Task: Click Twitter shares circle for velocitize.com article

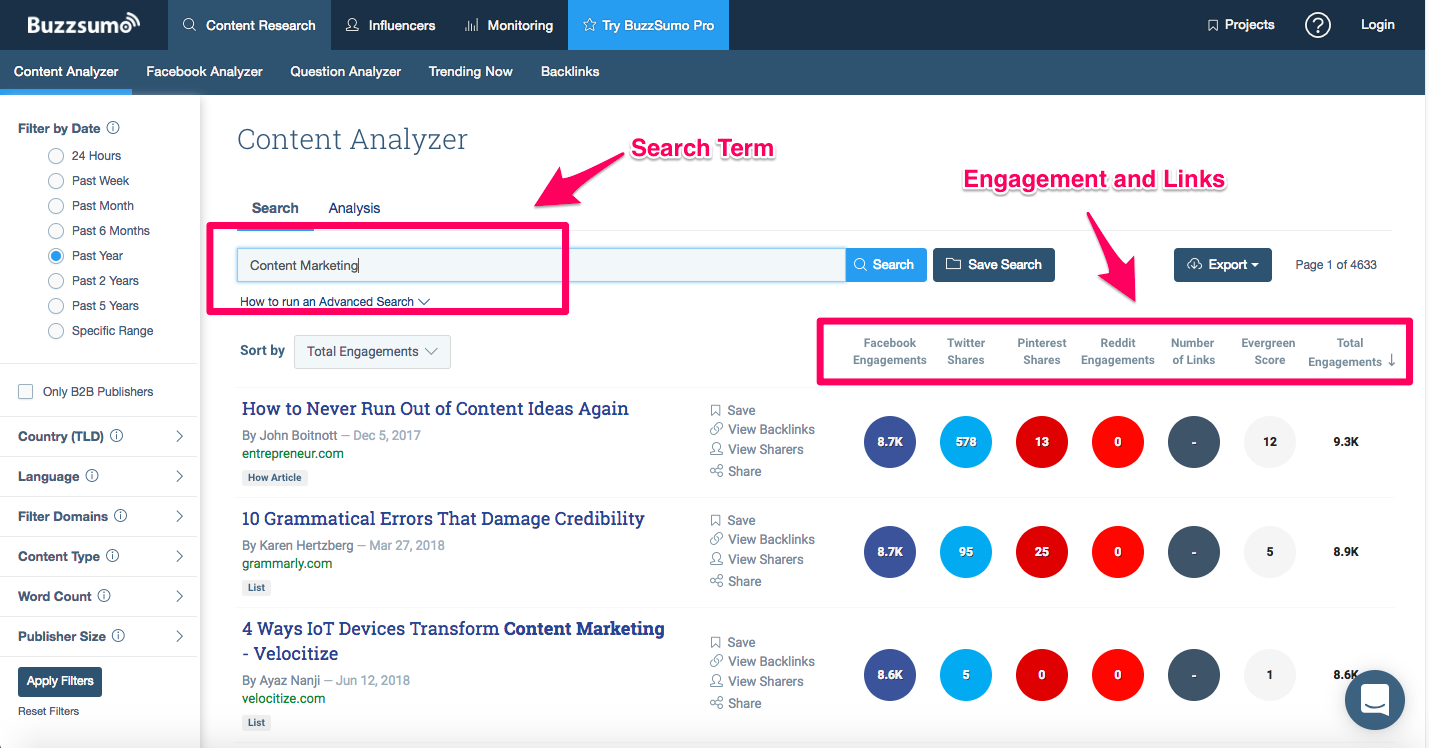Action: 966,674
